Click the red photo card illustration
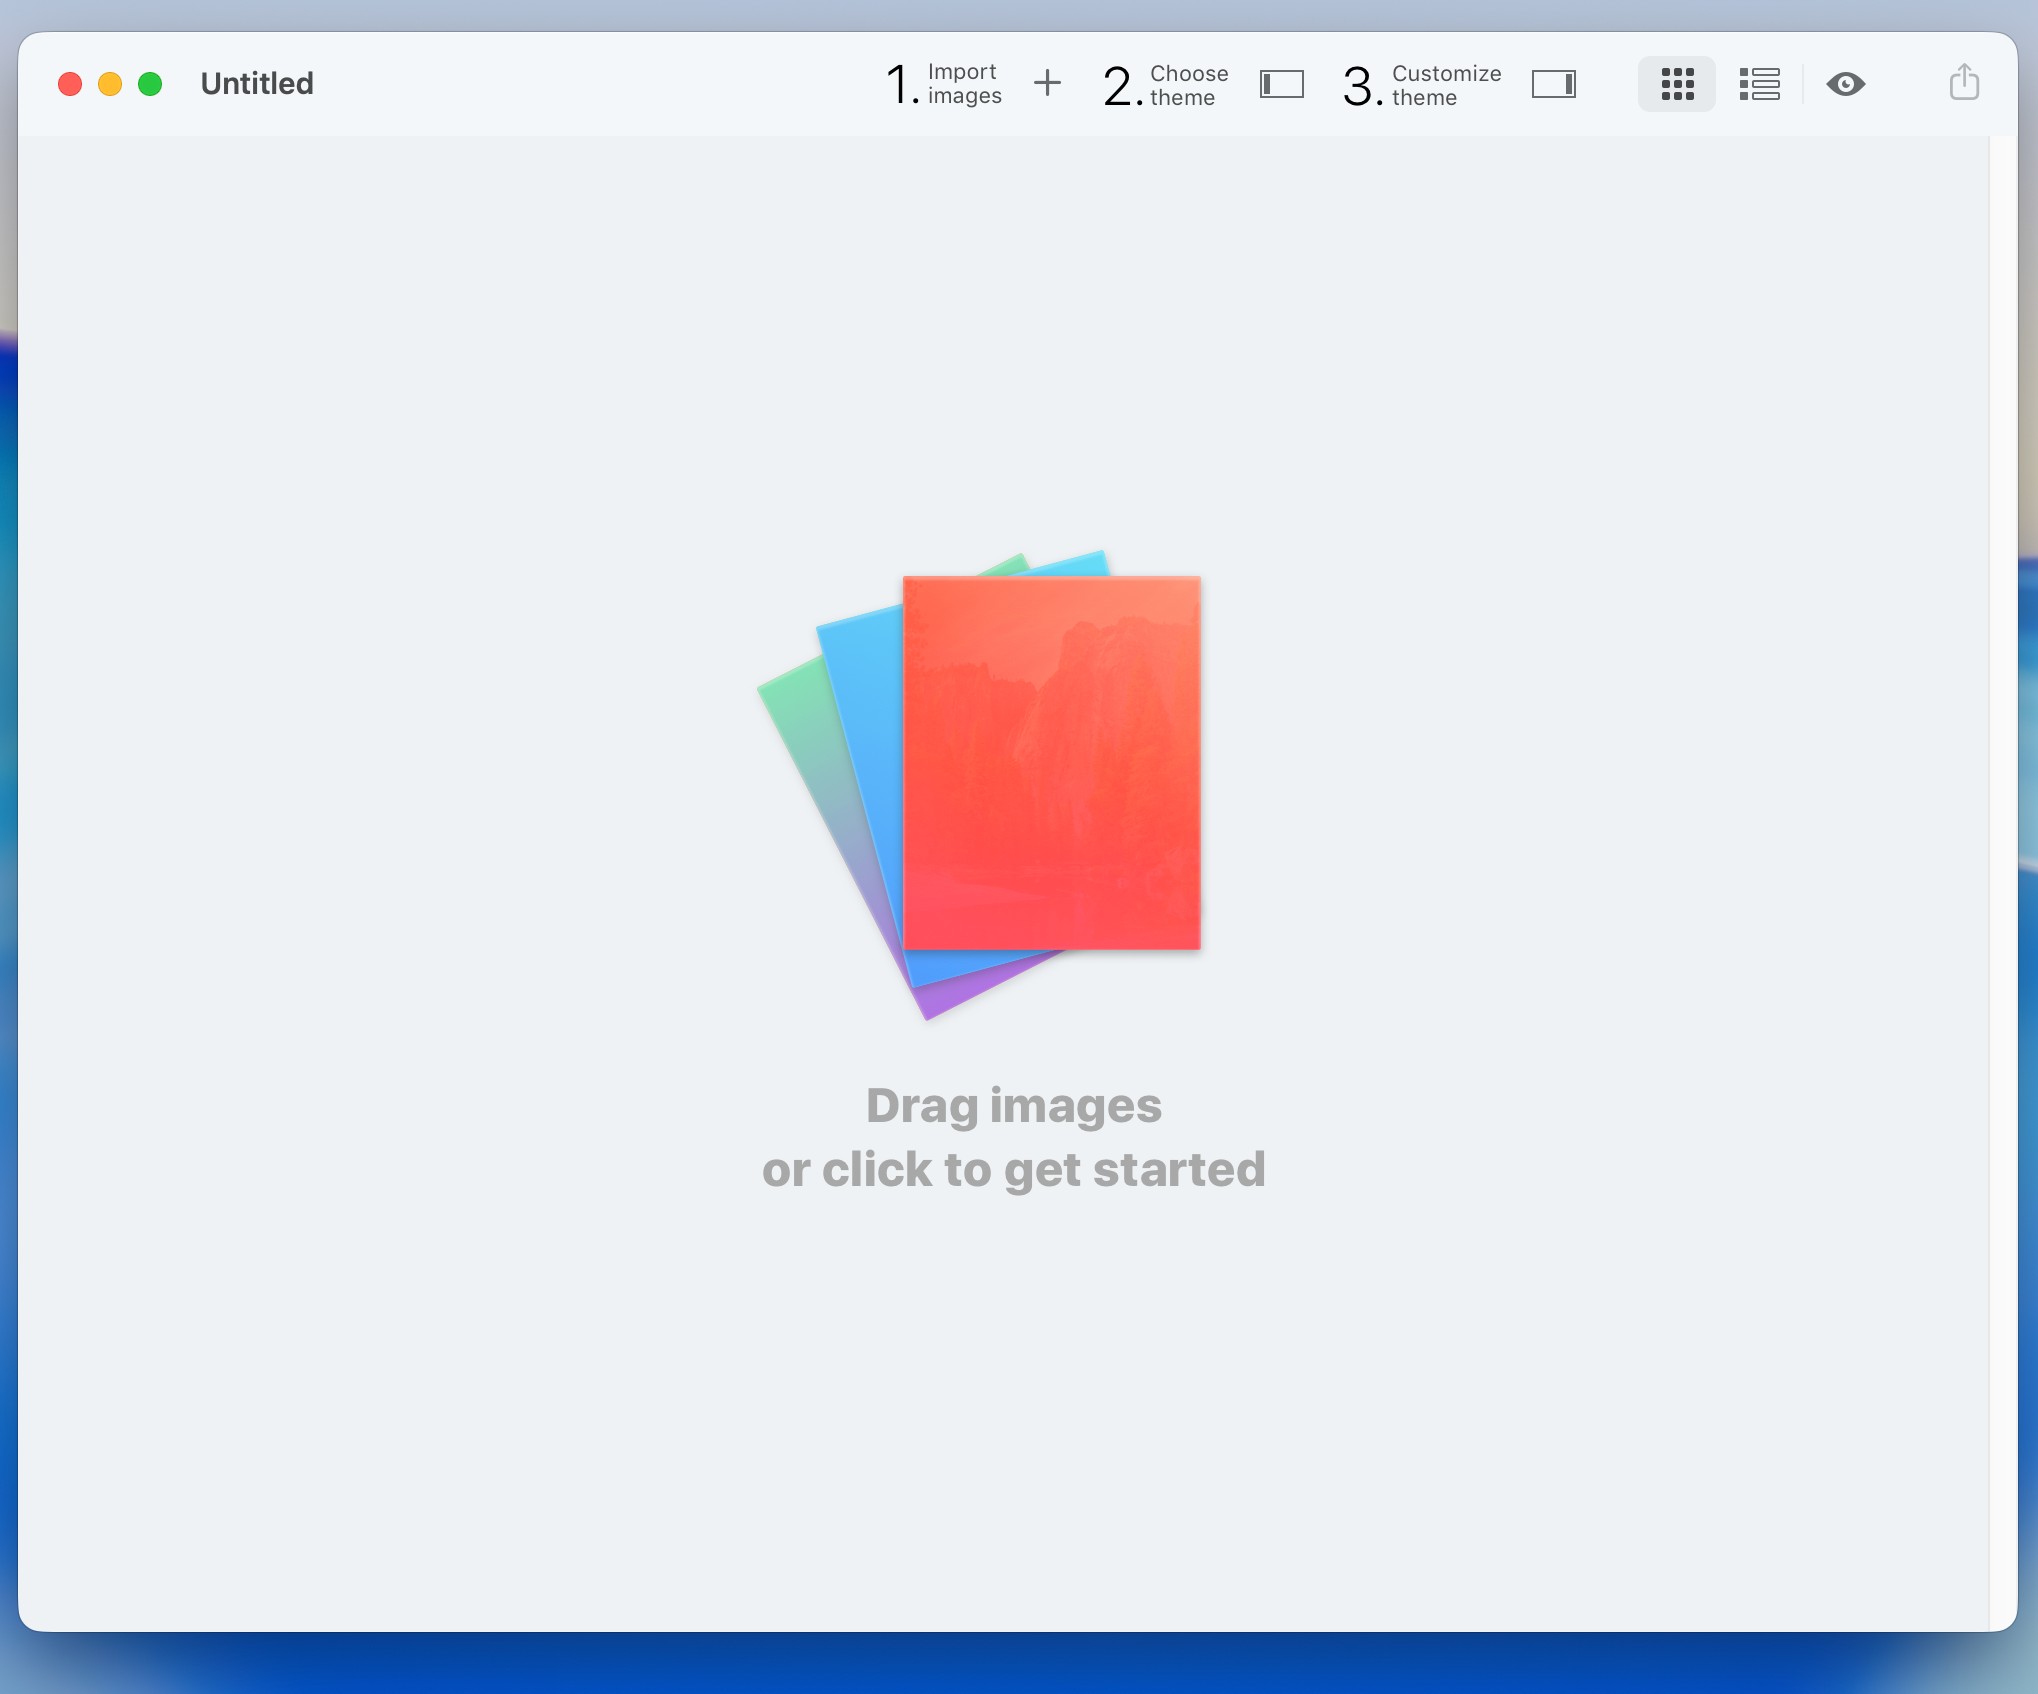Image resolution: width=2038 pixels, height=1694 pixels. [x=1051, y=762]
